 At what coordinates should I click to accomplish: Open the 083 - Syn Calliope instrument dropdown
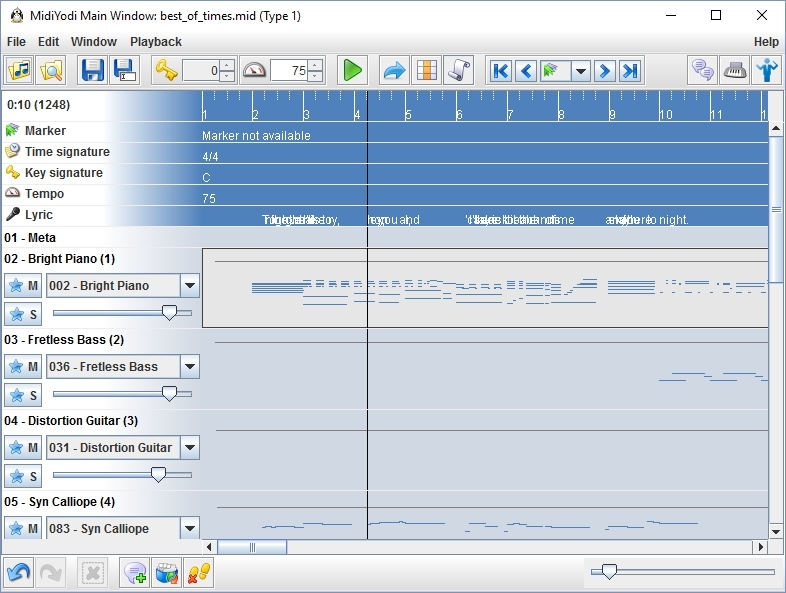pyautogui.click(x=189, y=528)
